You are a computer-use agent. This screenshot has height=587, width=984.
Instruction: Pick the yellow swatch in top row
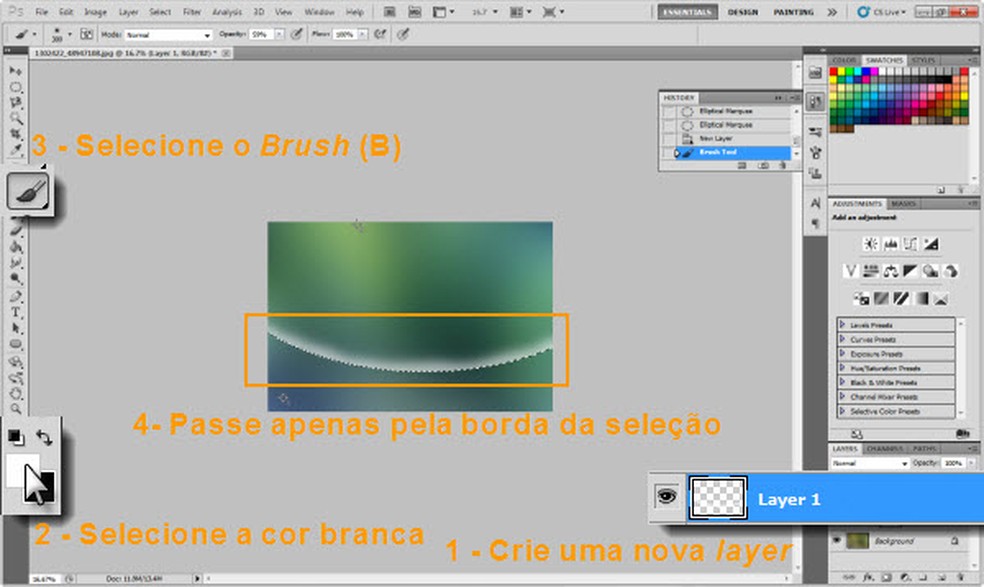click(x=842, y=72)
